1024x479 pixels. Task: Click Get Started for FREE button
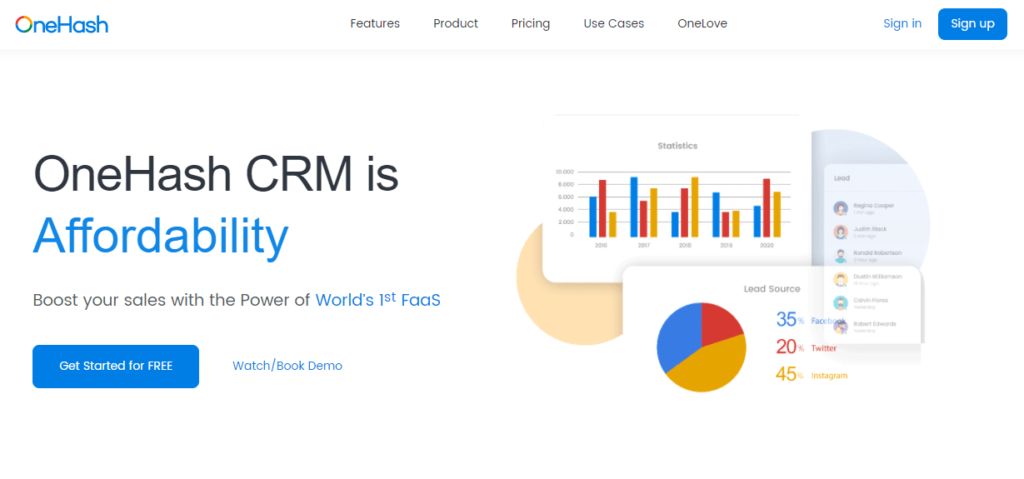[116, 366]
